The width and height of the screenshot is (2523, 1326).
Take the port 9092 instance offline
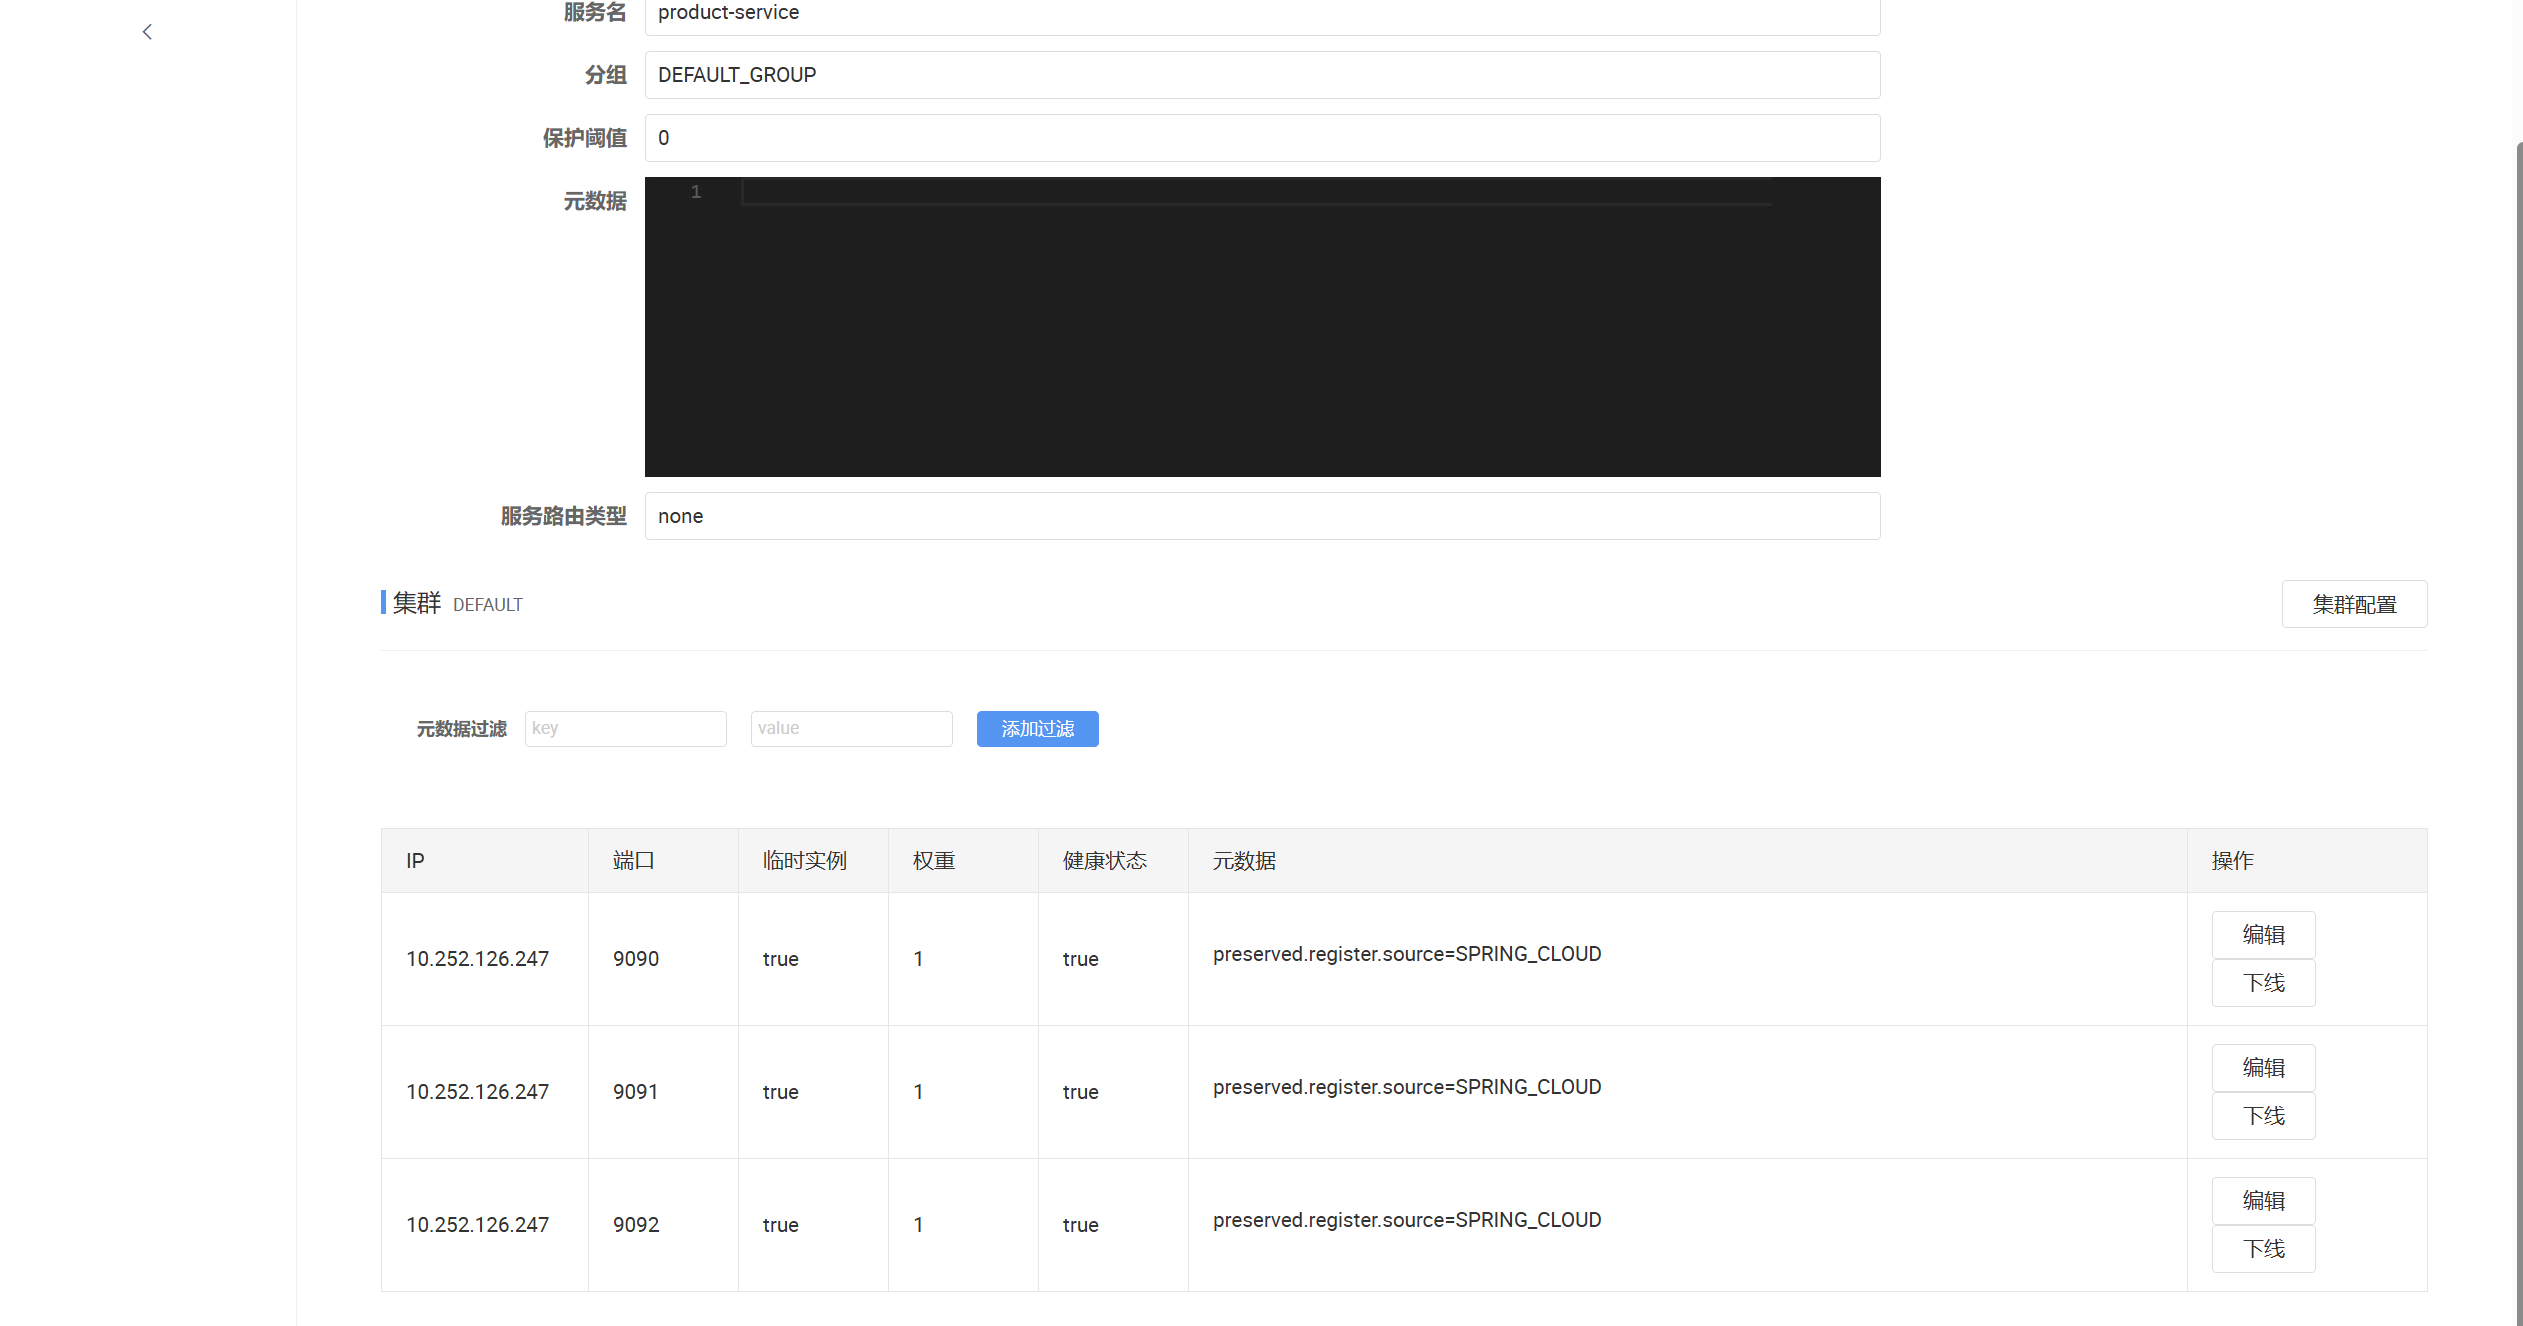pyautogui.click(x=2262, y=1249)
